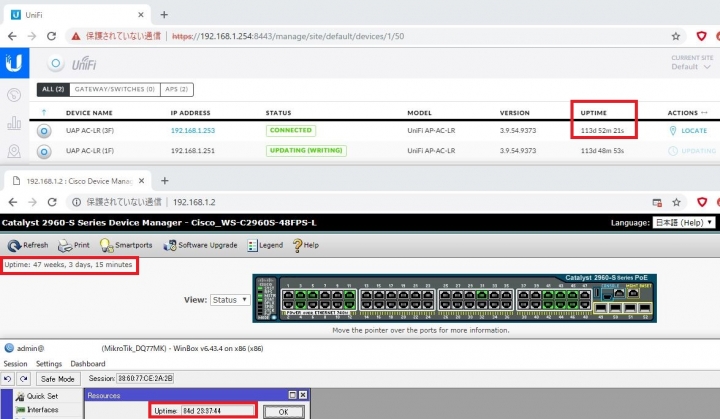Click UPDATING (WRITING) status badge
The image size is (720, 419).
306,151
